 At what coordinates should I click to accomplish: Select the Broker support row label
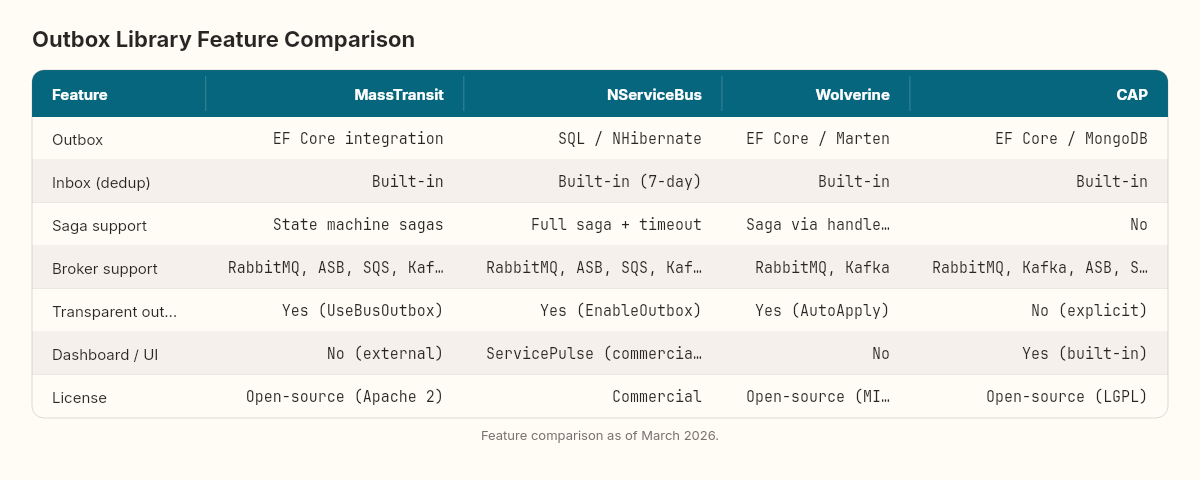pos(105,268)
